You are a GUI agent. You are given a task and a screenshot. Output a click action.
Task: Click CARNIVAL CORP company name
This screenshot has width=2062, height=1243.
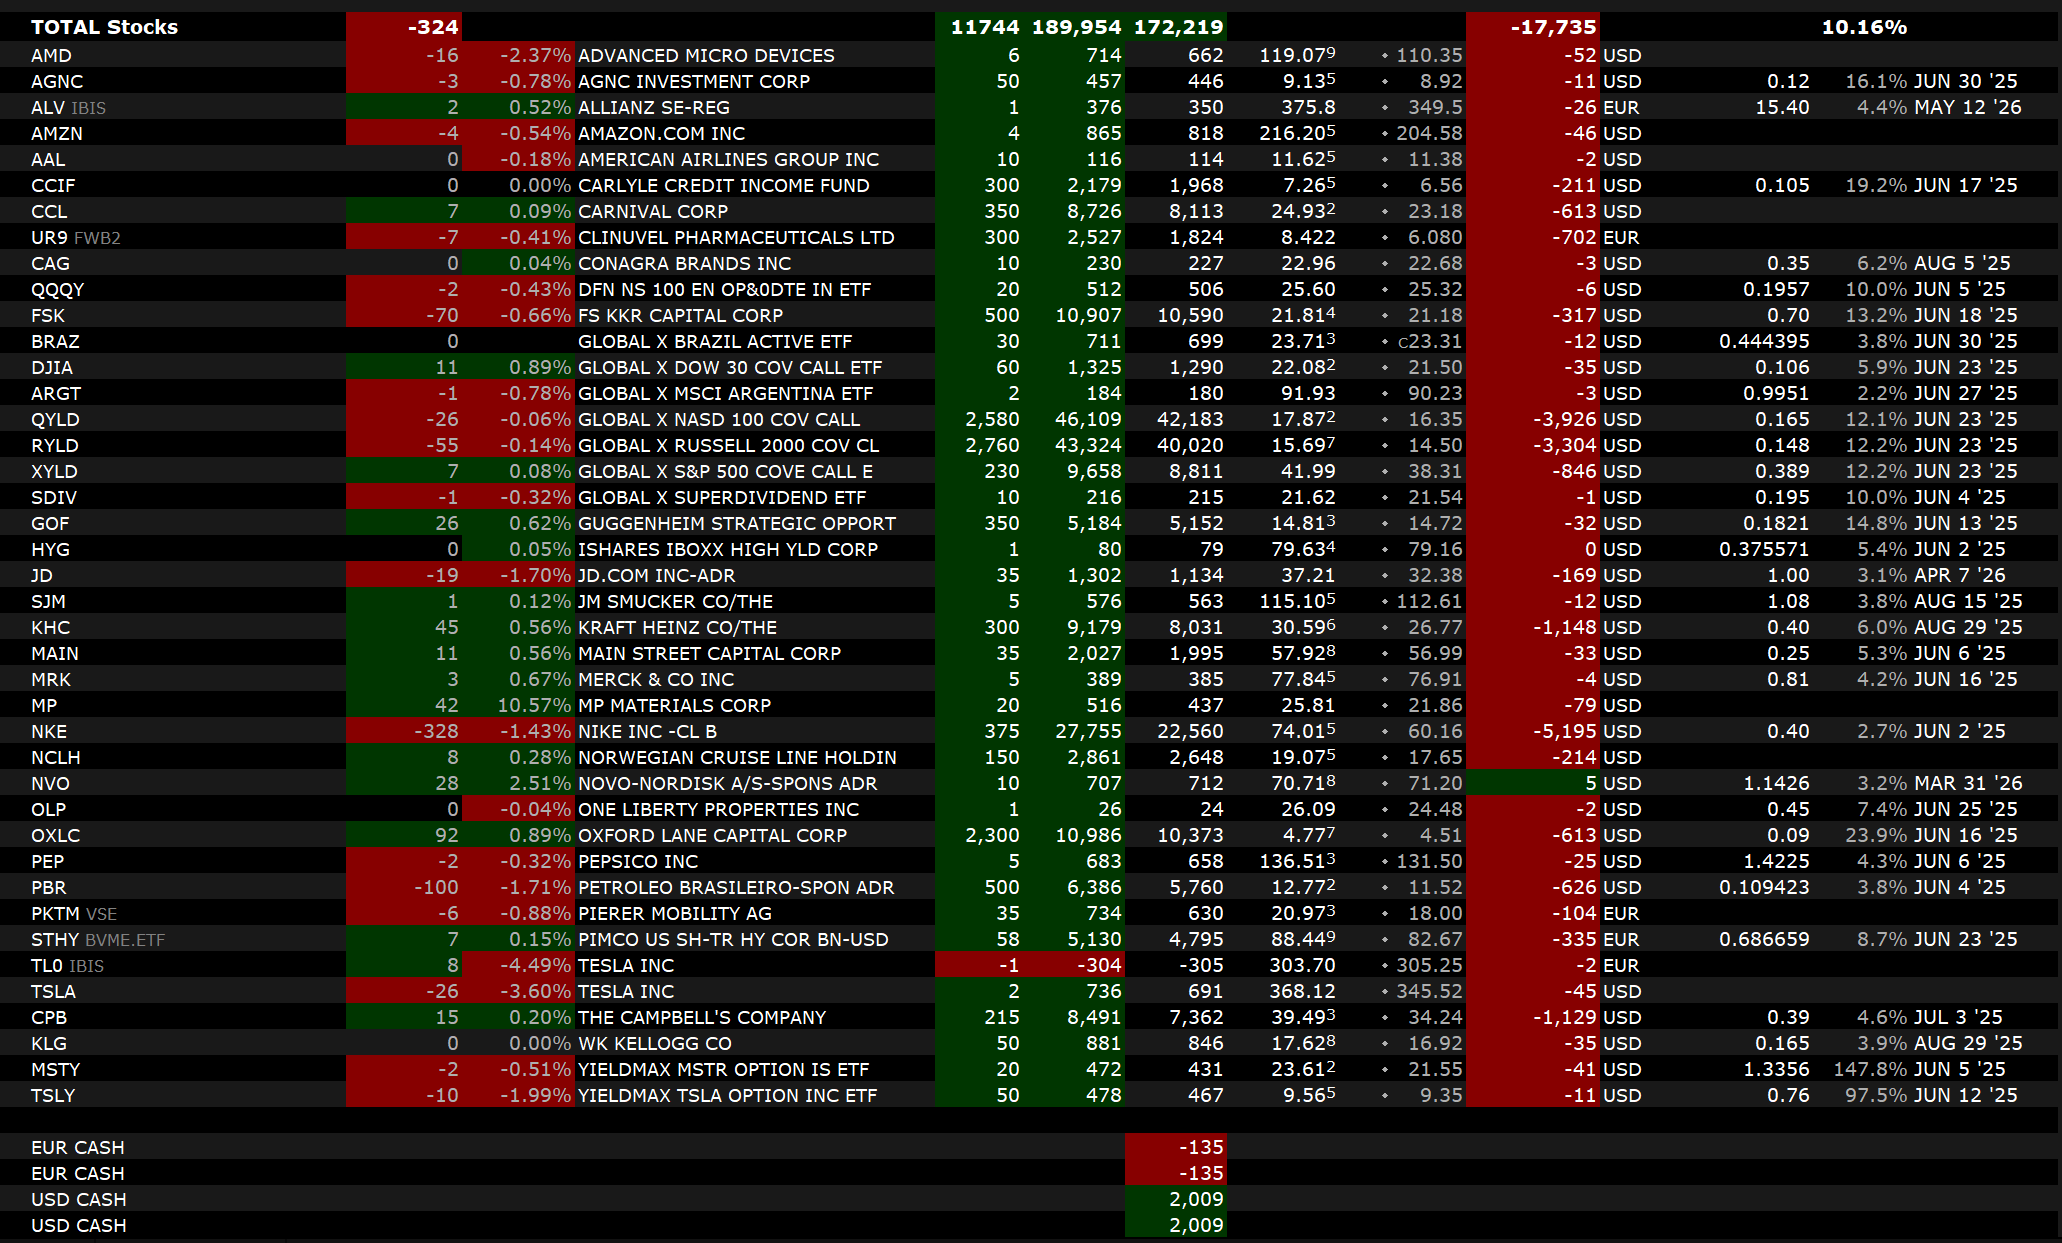coord(653,211)
